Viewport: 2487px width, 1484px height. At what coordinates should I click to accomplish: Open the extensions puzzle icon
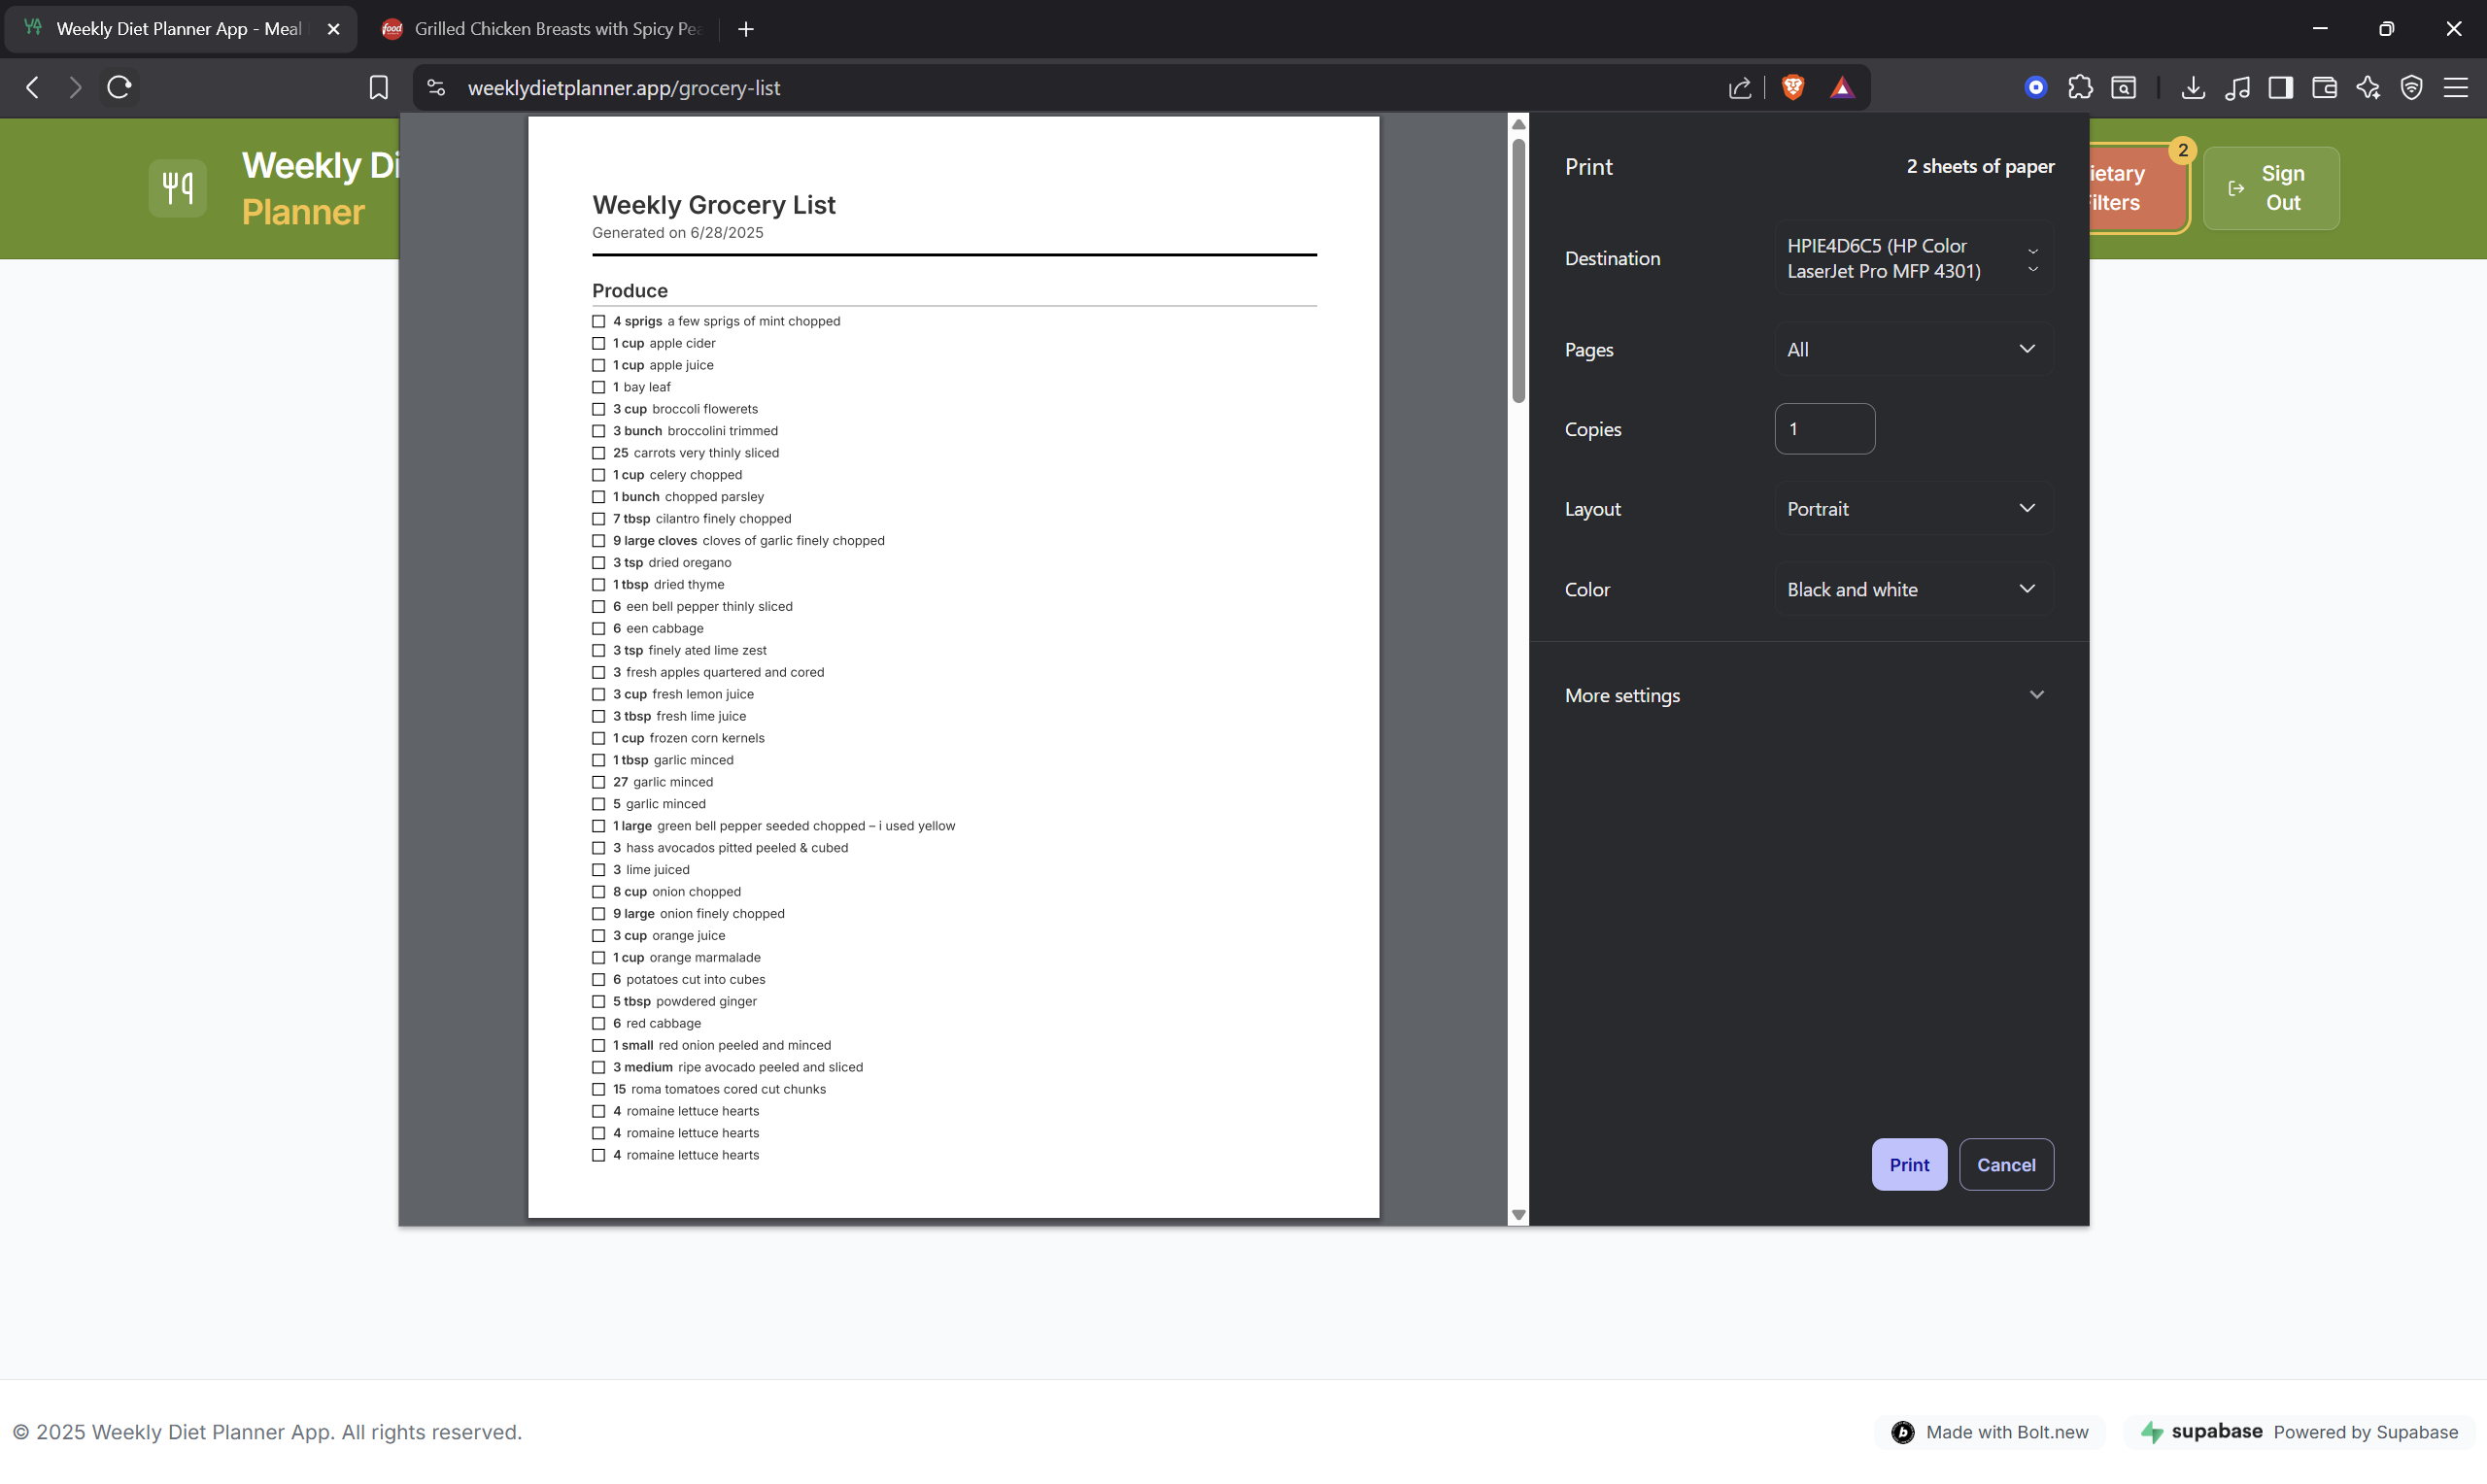pos(2080,88)
